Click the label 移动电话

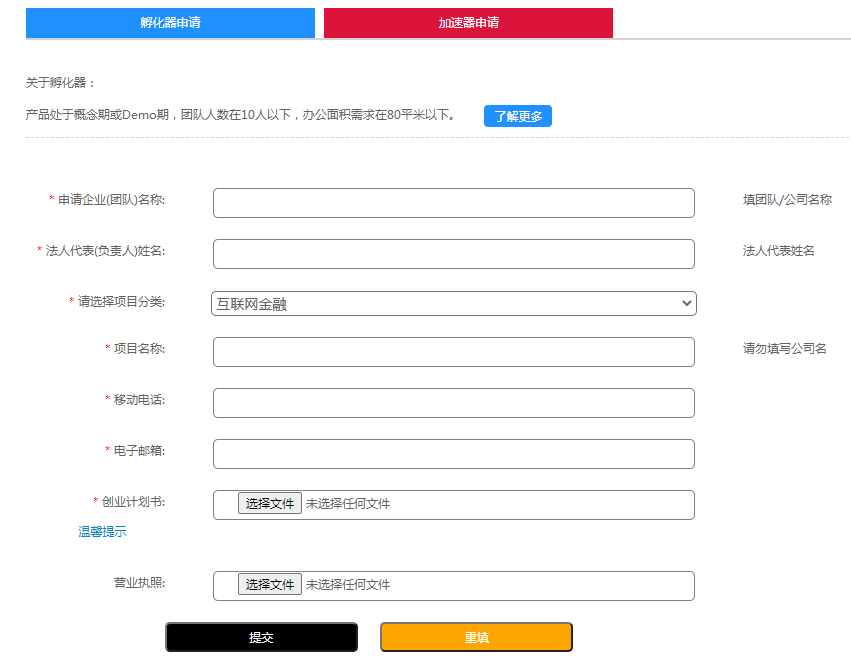click(x=139, y=399)
